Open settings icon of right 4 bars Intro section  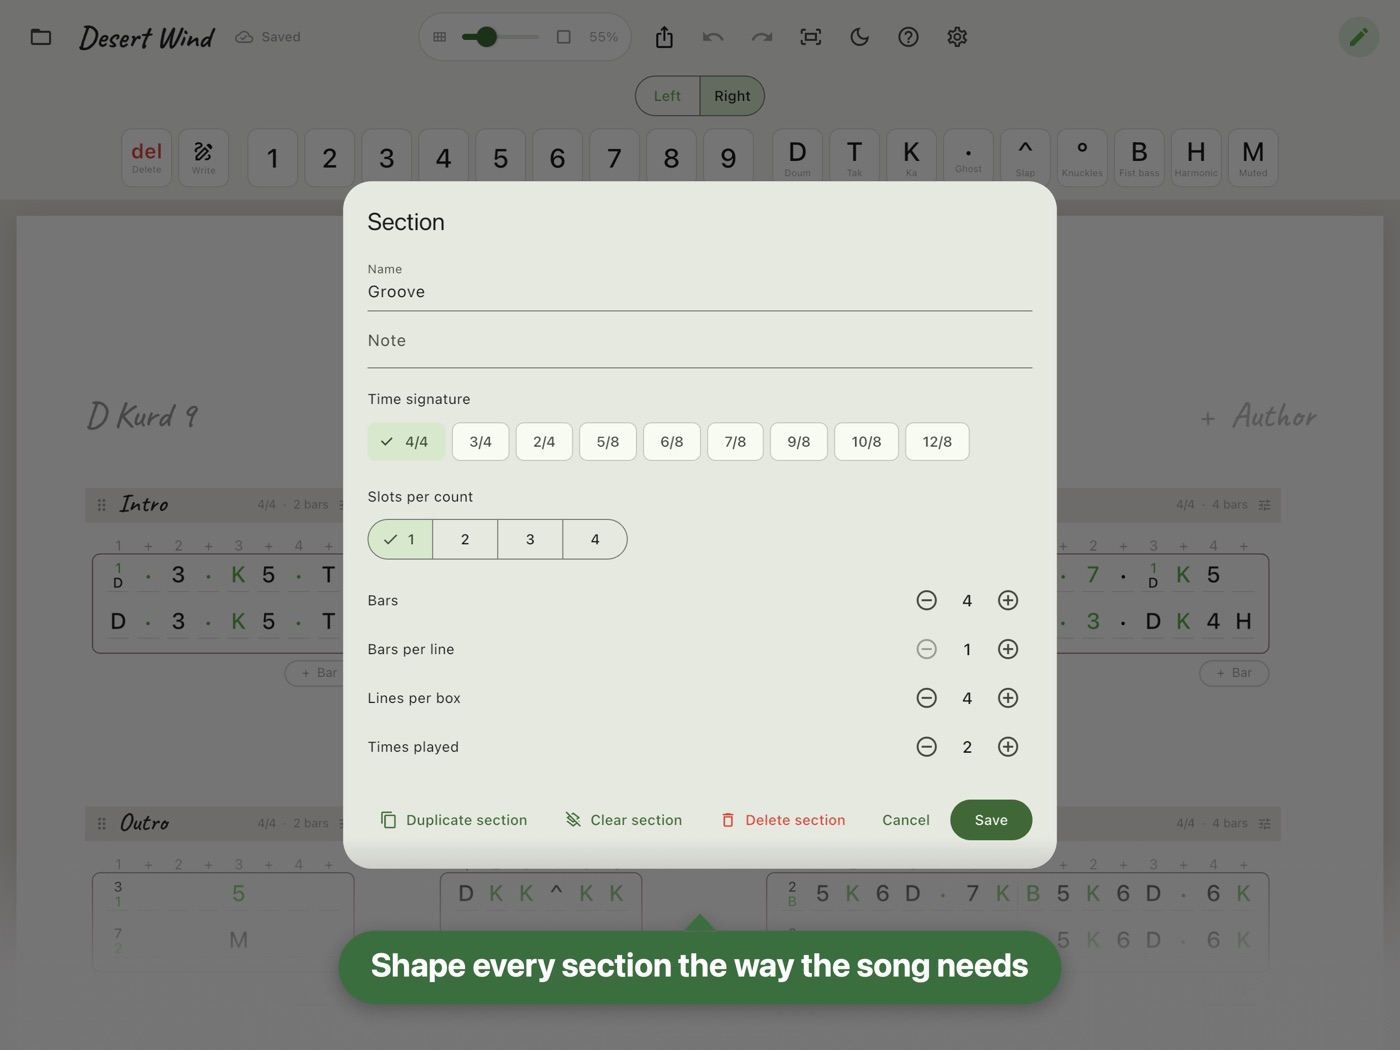tap(1265, 505)
